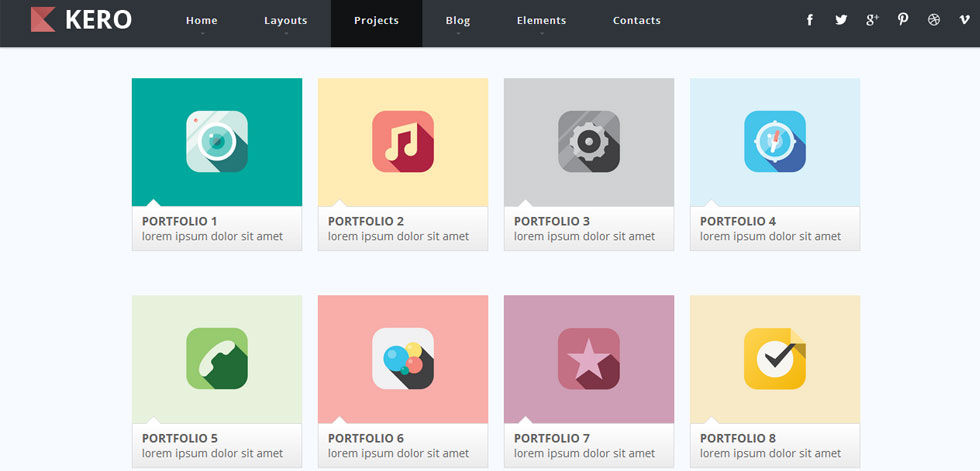Open the Dribbble social icon
The image size is (980, 471).
click(x=934, y=20)
